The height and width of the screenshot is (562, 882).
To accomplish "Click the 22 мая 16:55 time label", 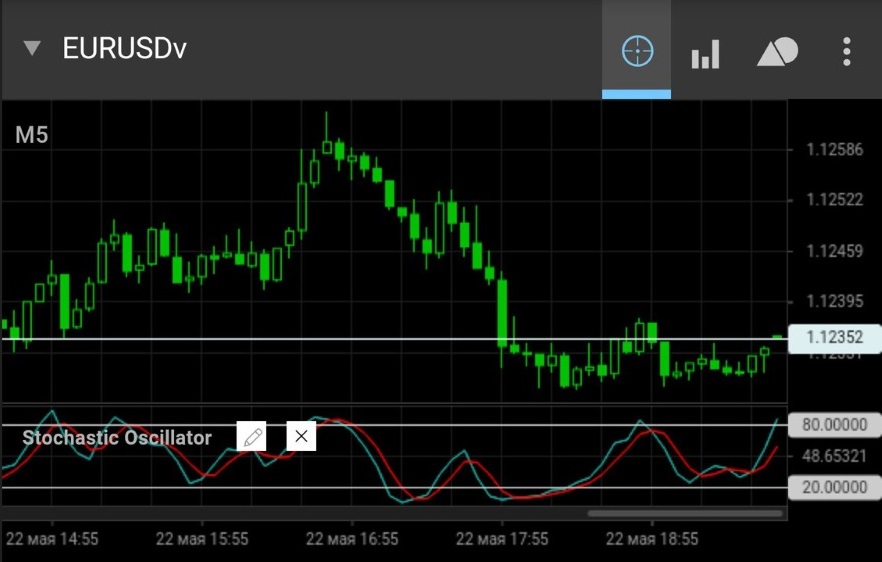I will (x=352, y=539).
